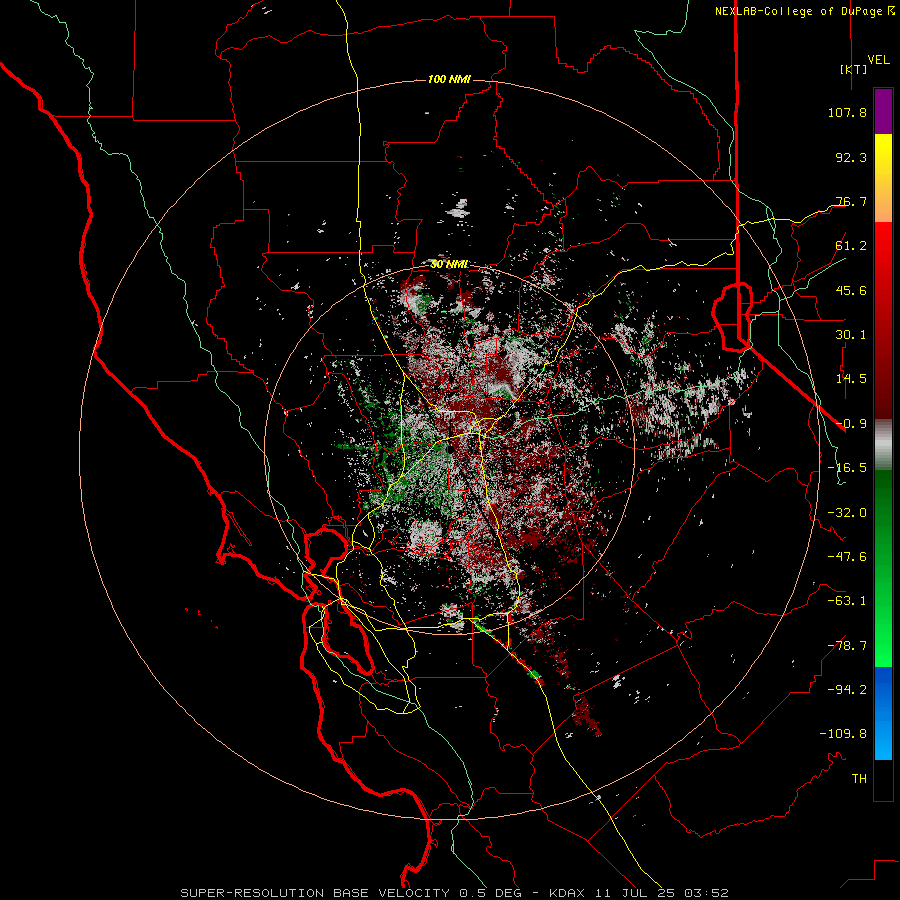The image size is (900, 900).
Task: Select the 107.8 legend value
Action: tap(847, 112)
